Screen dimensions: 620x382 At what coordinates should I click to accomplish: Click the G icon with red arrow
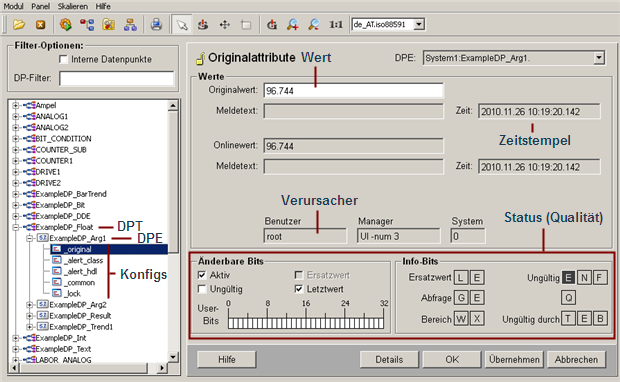coord(272,25)
